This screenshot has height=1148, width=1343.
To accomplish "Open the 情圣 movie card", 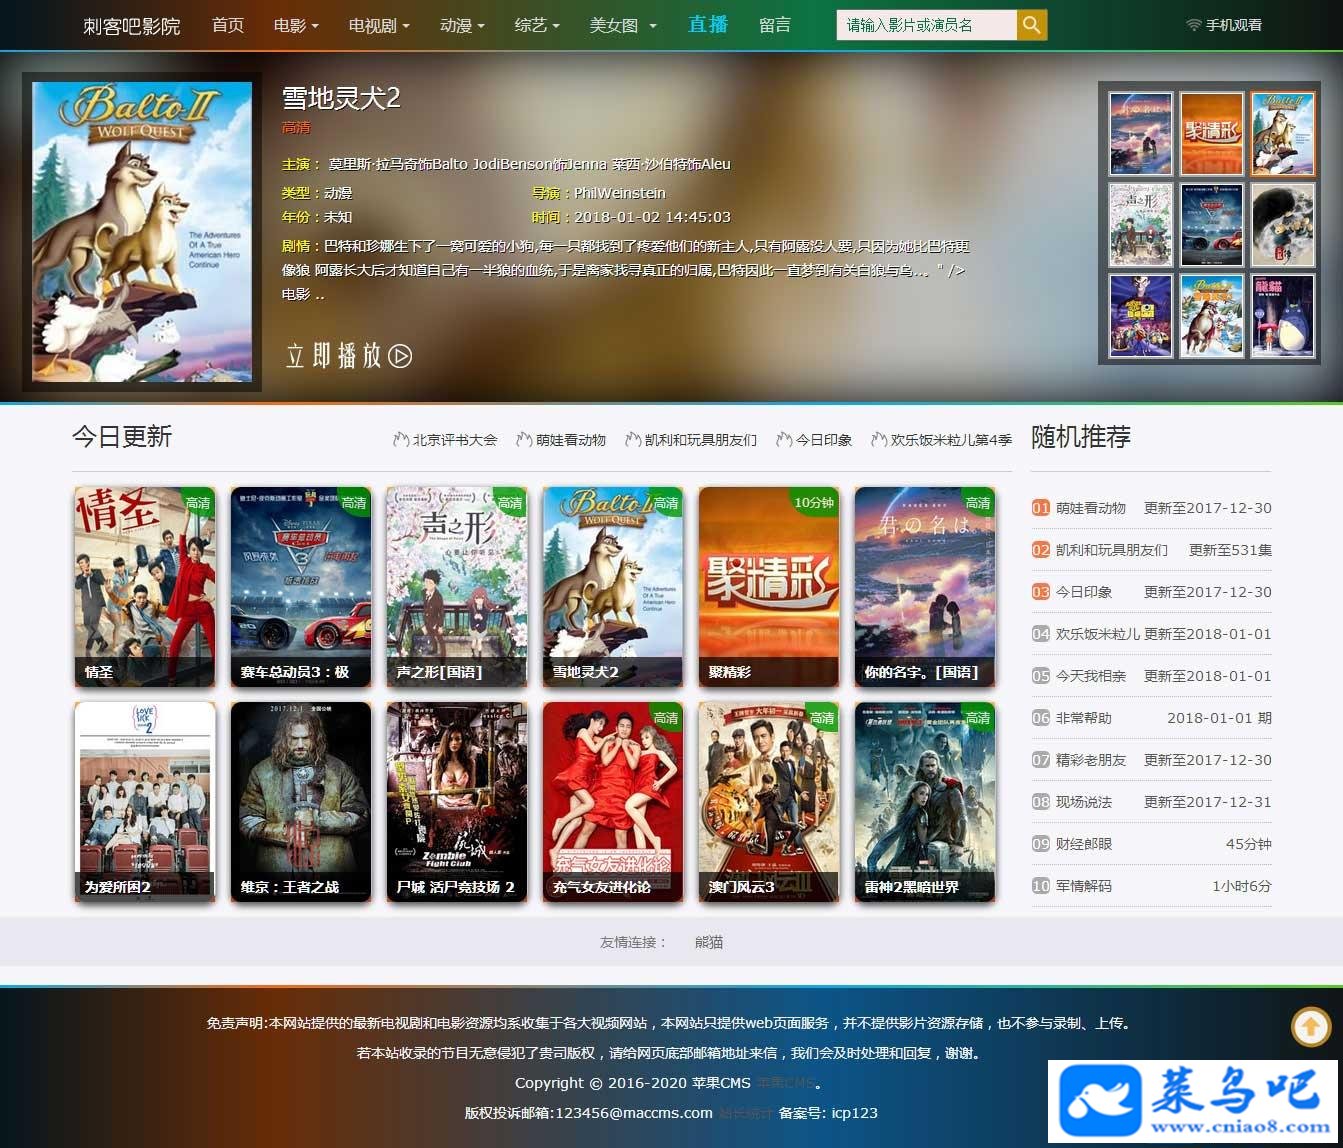I will point(145,587).
